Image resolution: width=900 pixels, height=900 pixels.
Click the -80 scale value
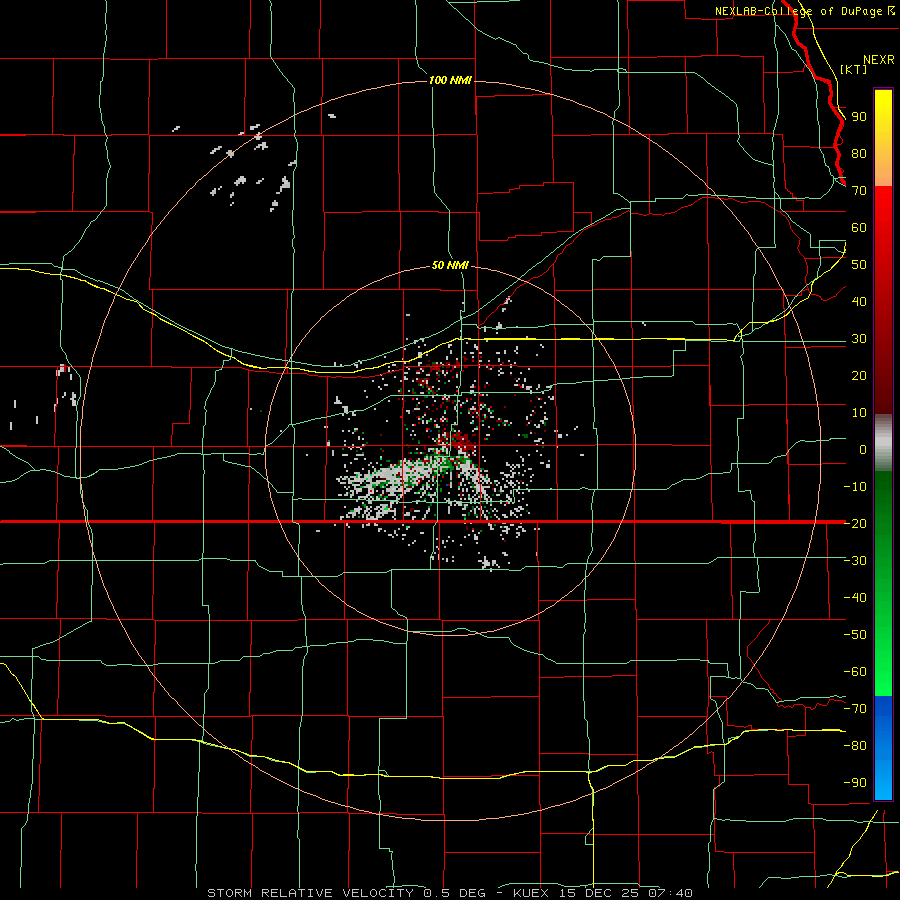pyautogui.click(x=855, y=746)
